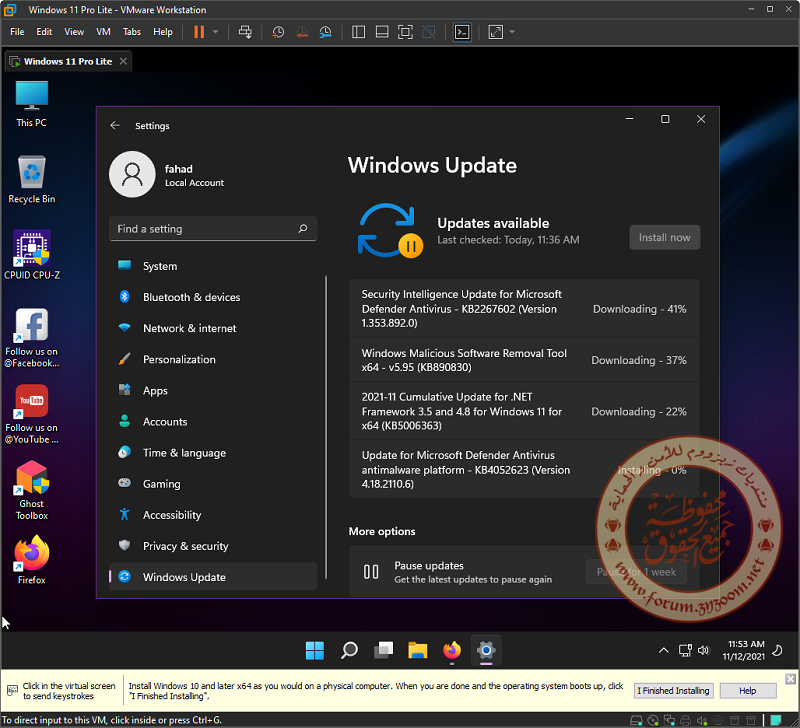Take a snapshot of the virtual machine
The width and height of the screenshot is (800, 728).
pos(278,32)
